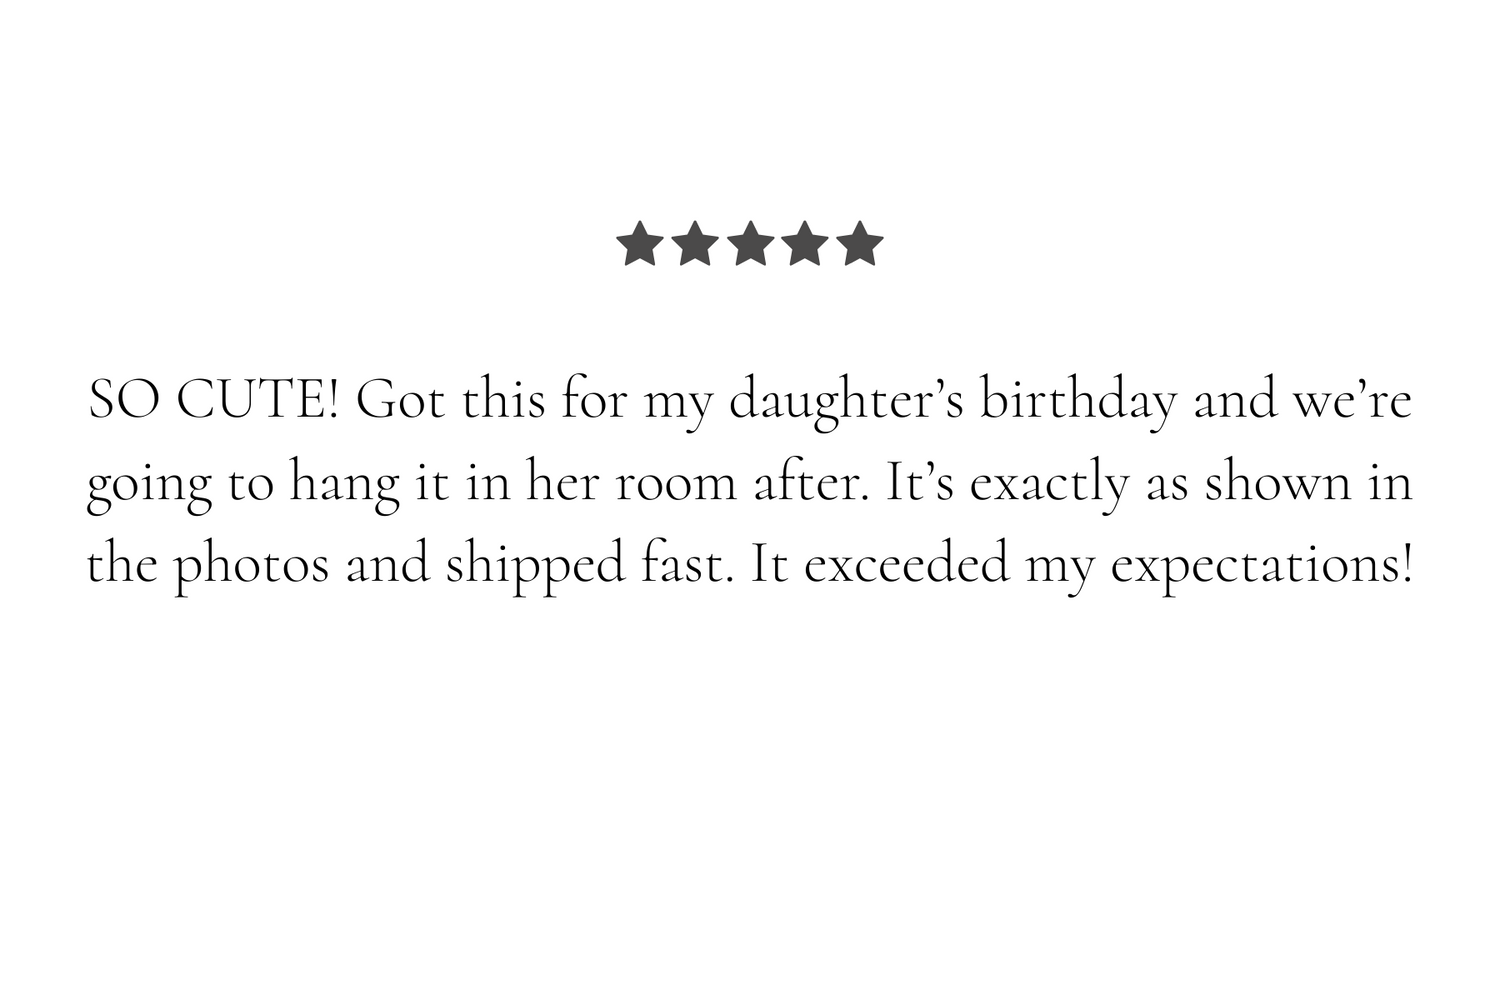Select the middle star of the rating

point(749,245)
